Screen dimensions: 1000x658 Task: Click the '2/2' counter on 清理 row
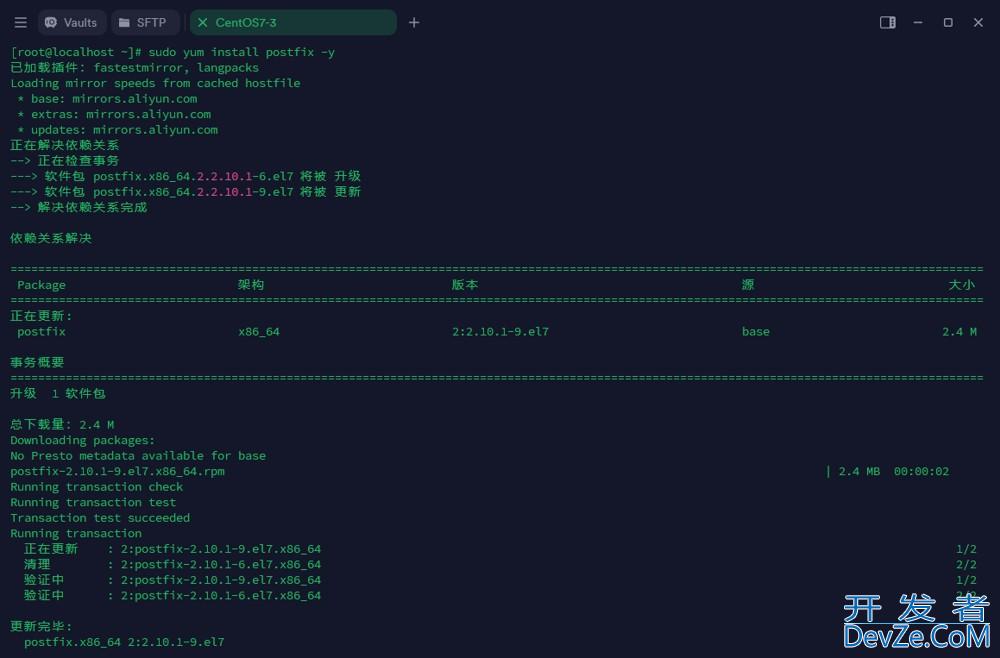[966, 564]
